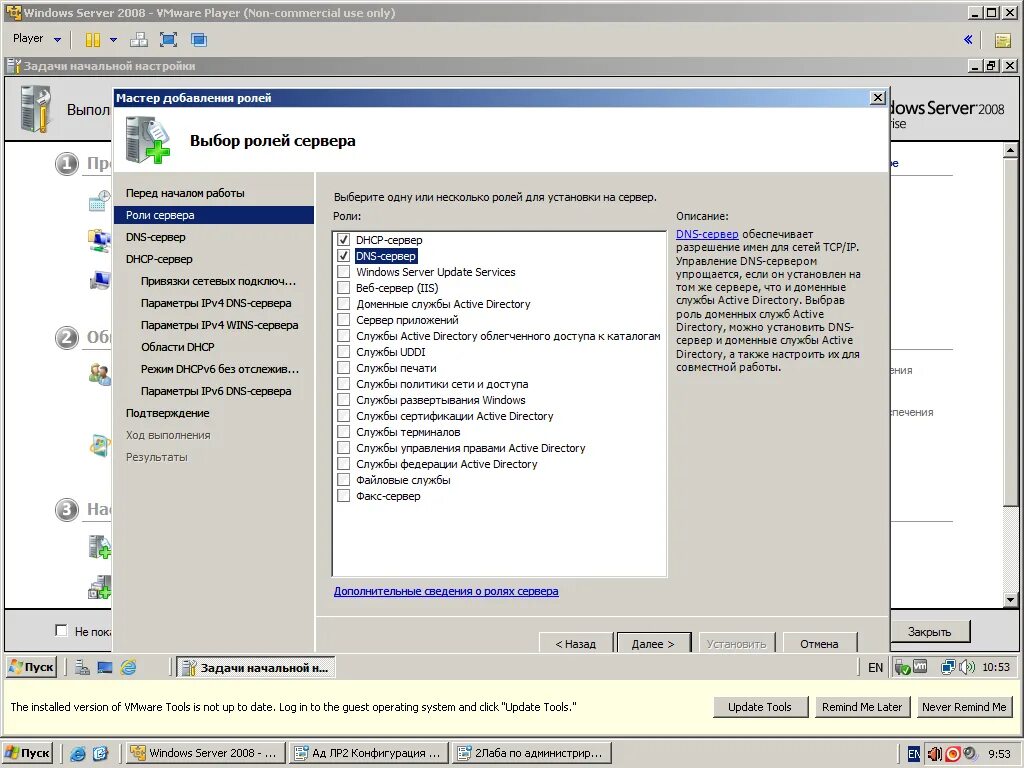This screenshot has width=1024, height=768.
Task: Check the Сервер приложений checkbox
Action: (x=344, y=320)
